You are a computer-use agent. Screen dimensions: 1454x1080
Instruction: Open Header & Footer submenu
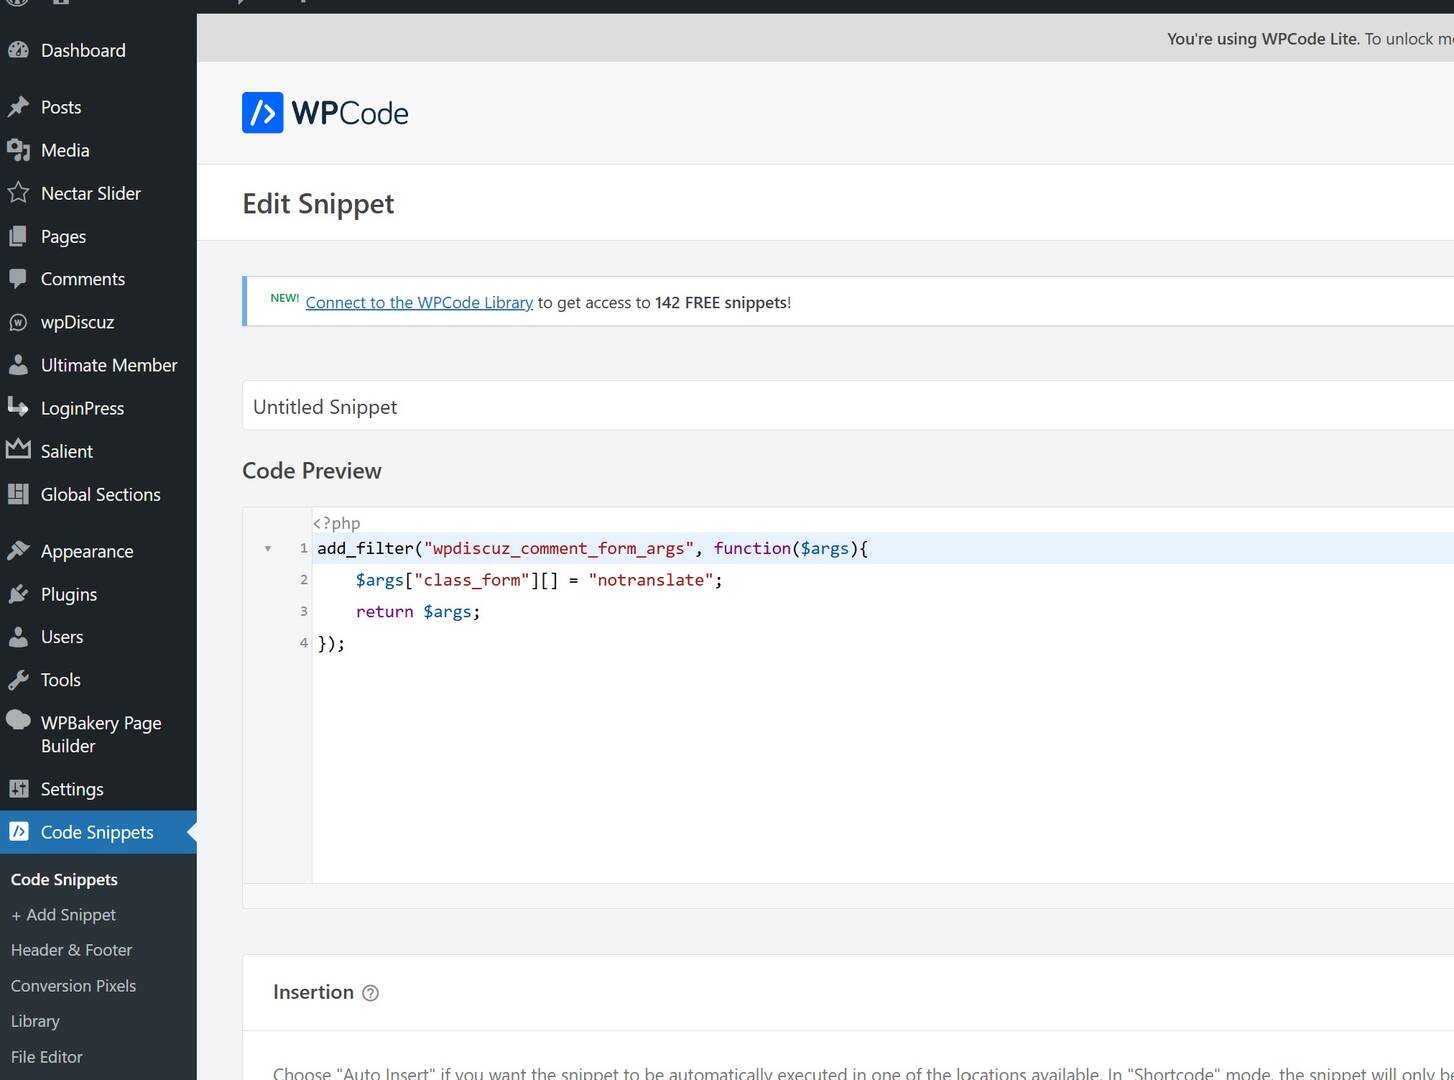pos(71,950)
